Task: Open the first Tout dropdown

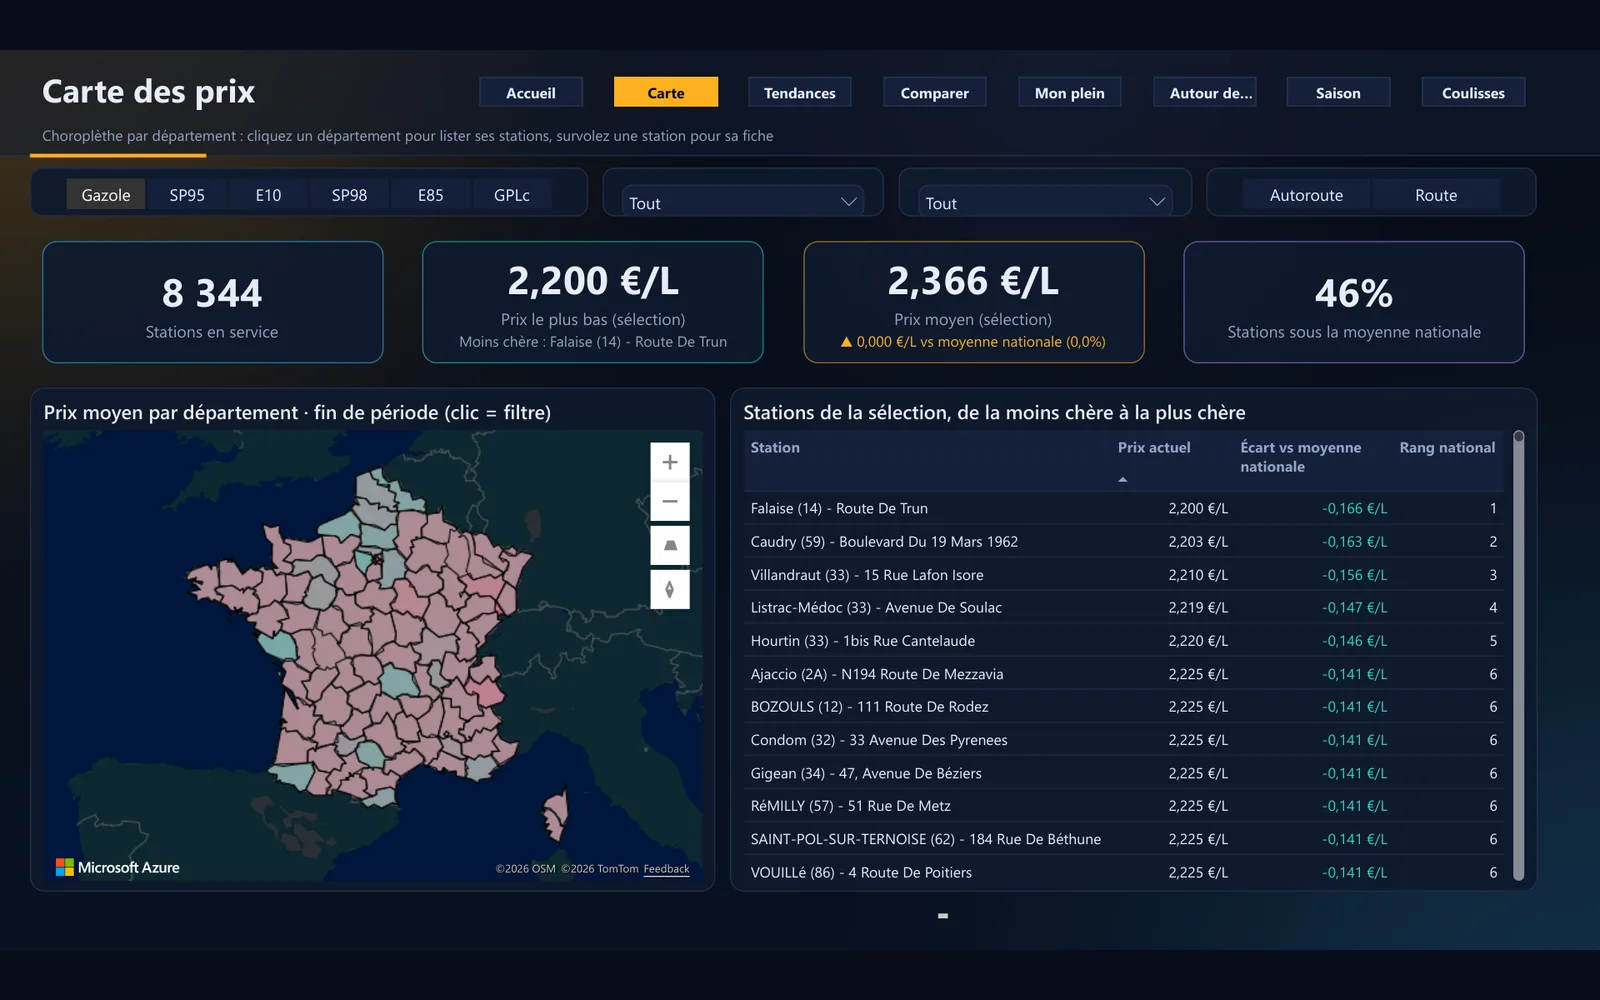Action: click(x=743, y=202)
